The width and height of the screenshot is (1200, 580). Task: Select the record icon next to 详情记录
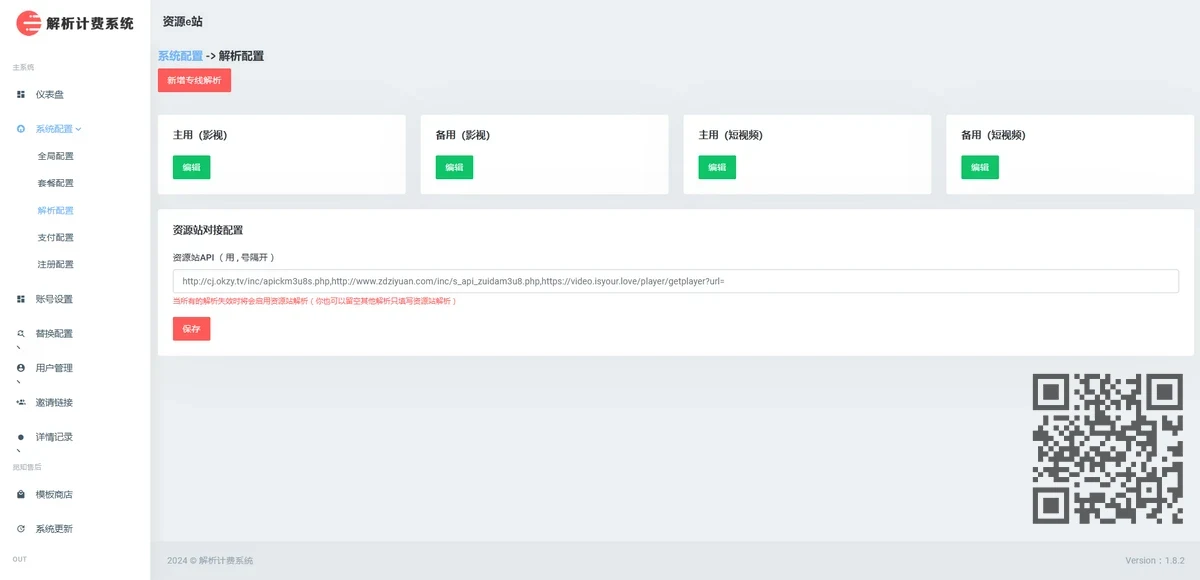(22, 435)
